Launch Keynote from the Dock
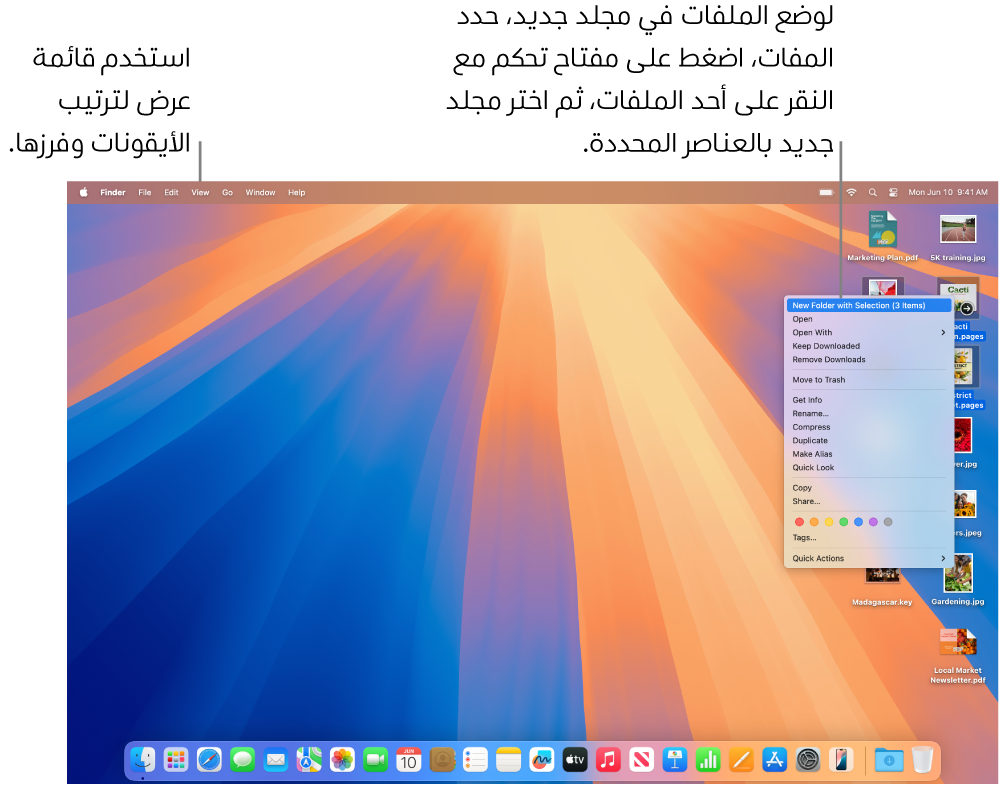Viewport: 1000px width, 785px height. [x=675, y=759]
